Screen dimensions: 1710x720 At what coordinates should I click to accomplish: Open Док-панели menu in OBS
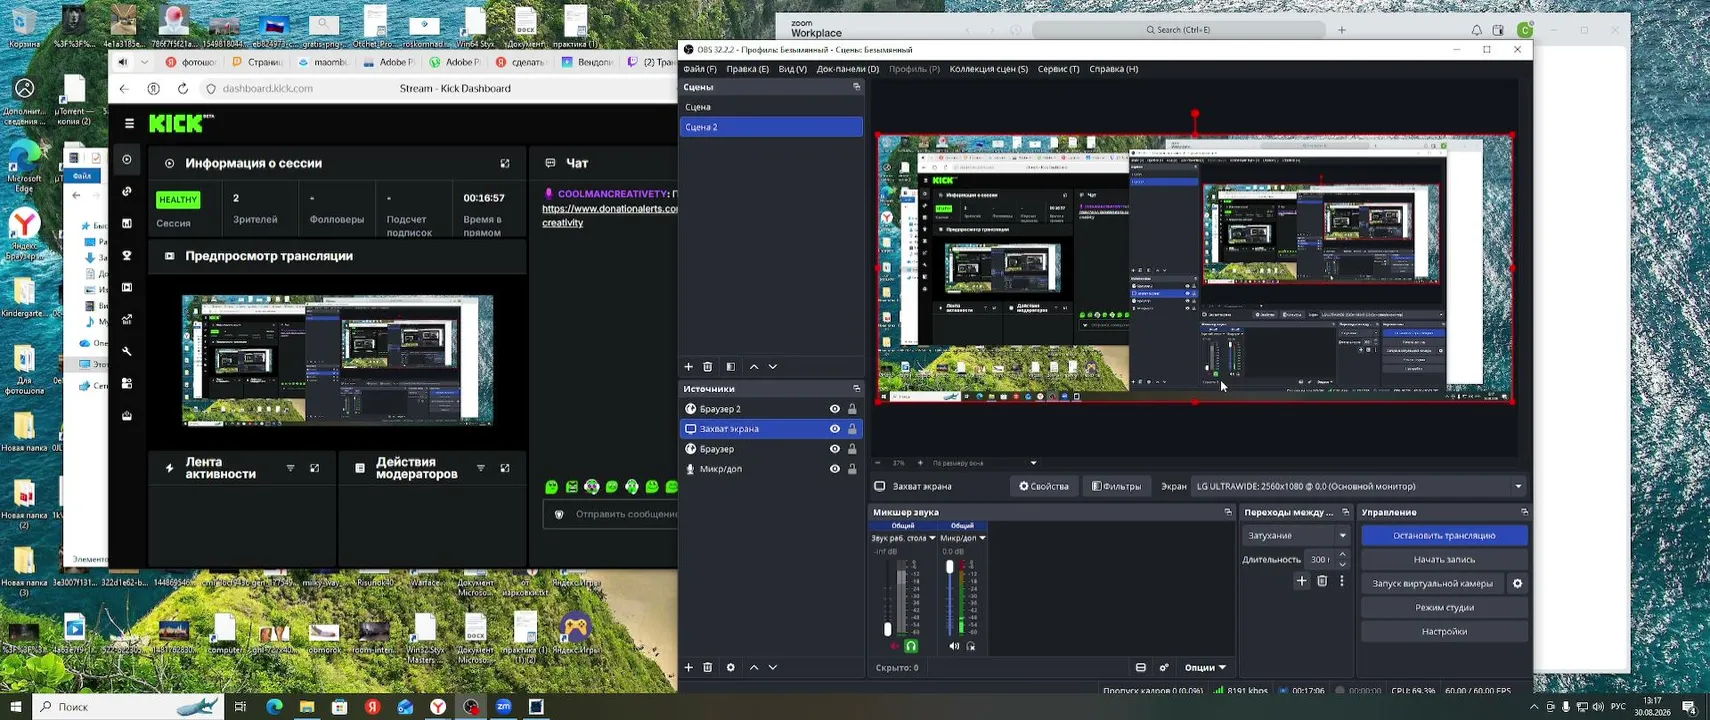click(x=848, y=69)
